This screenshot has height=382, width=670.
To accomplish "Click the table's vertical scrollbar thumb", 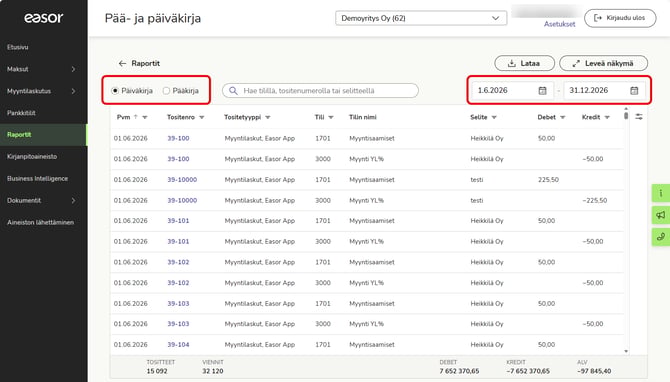I will tap(626, 115).
